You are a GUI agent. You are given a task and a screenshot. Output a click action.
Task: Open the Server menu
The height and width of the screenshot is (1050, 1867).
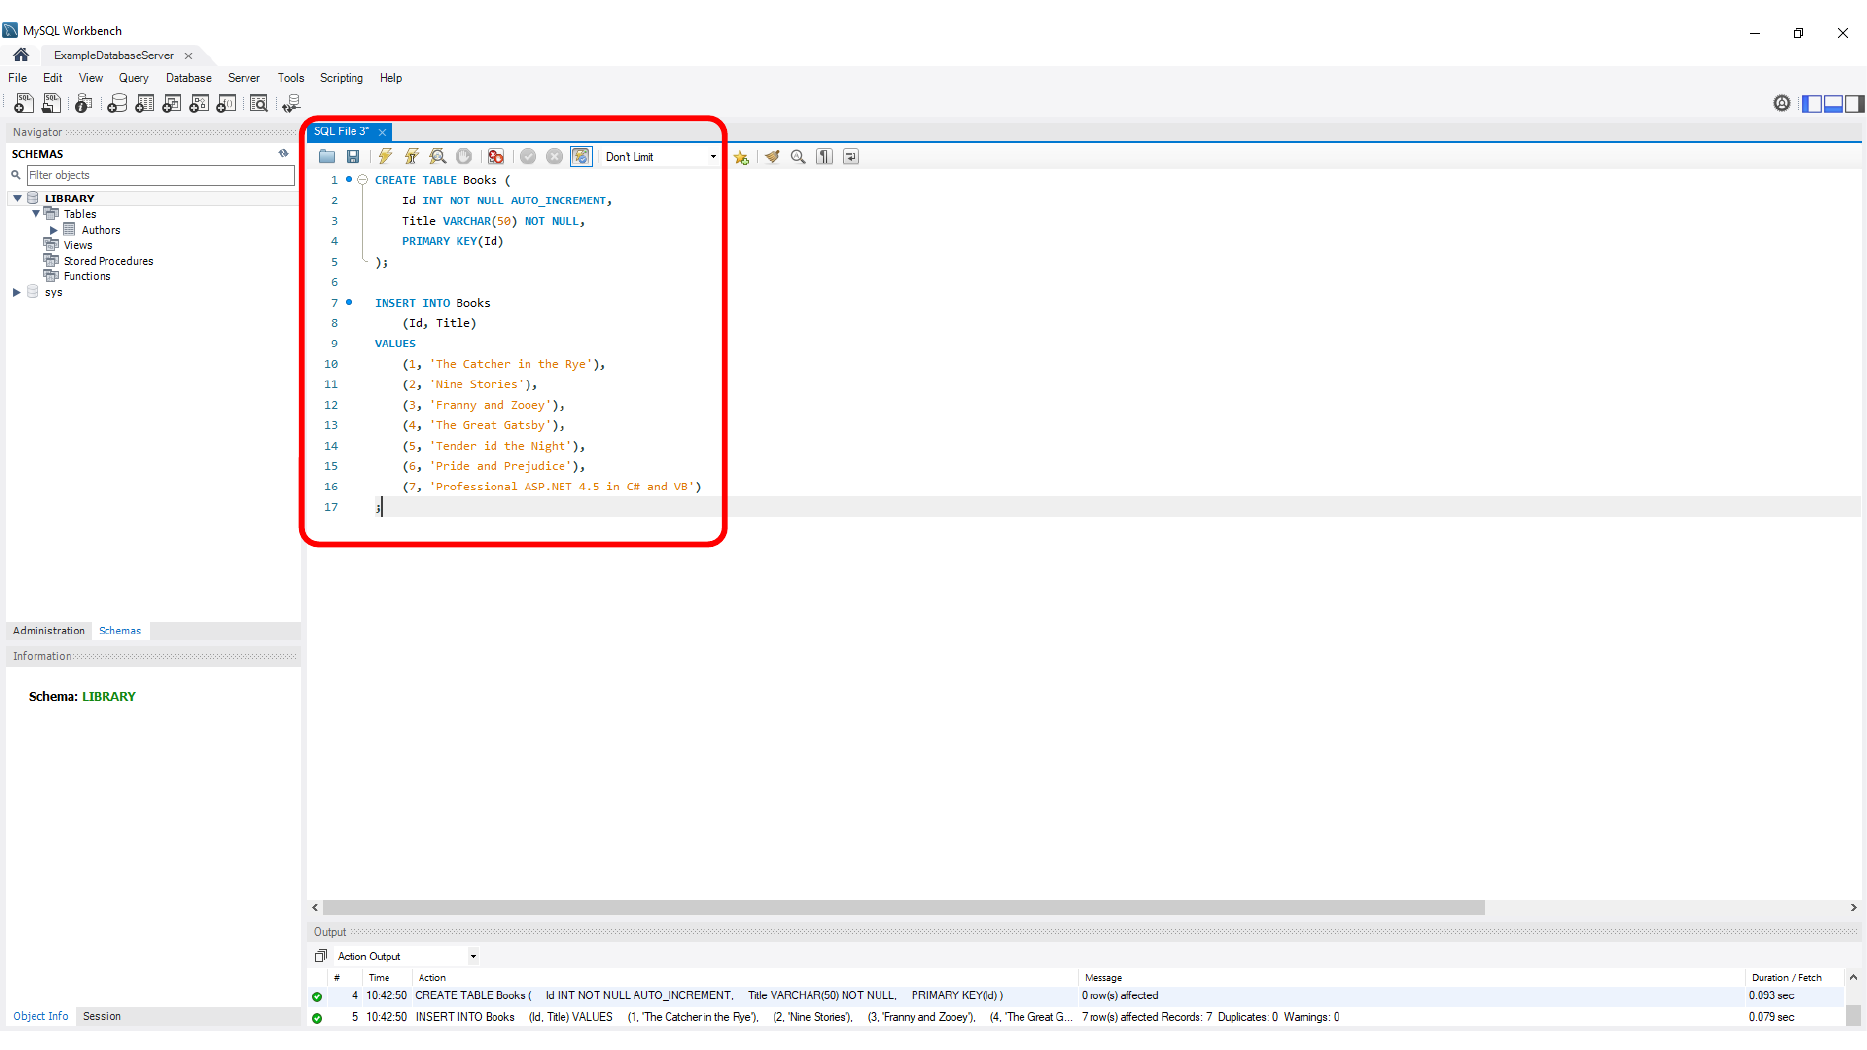click(x=244, y=78)
